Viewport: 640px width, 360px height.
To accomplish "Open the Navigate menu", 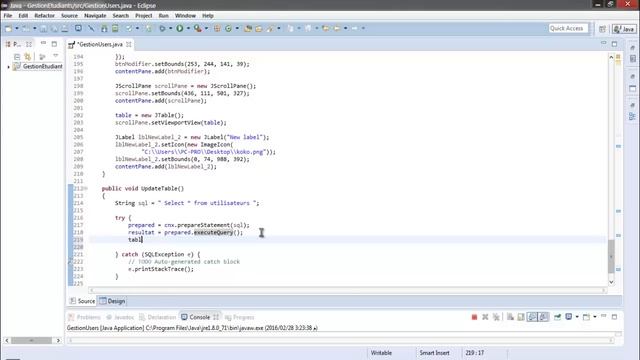I will [x=95, y=16].
